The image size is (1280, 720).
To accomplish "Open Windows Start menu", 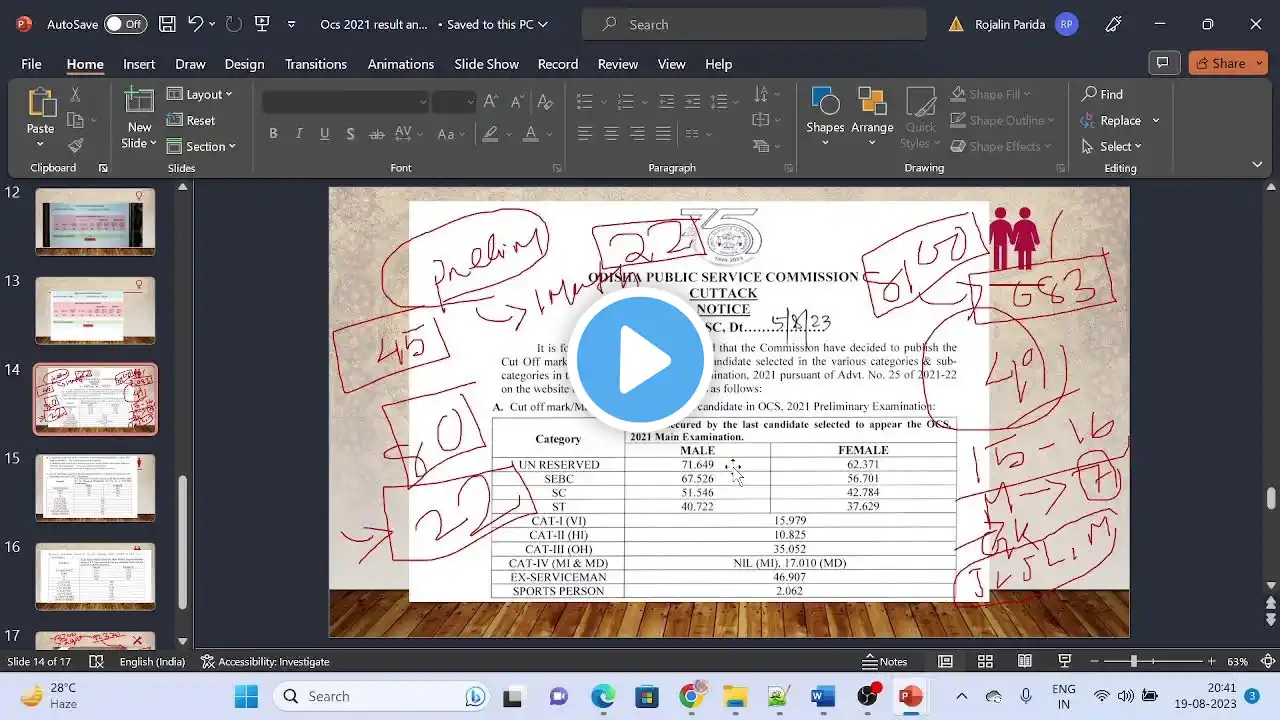I will click(x=245, y=696).
